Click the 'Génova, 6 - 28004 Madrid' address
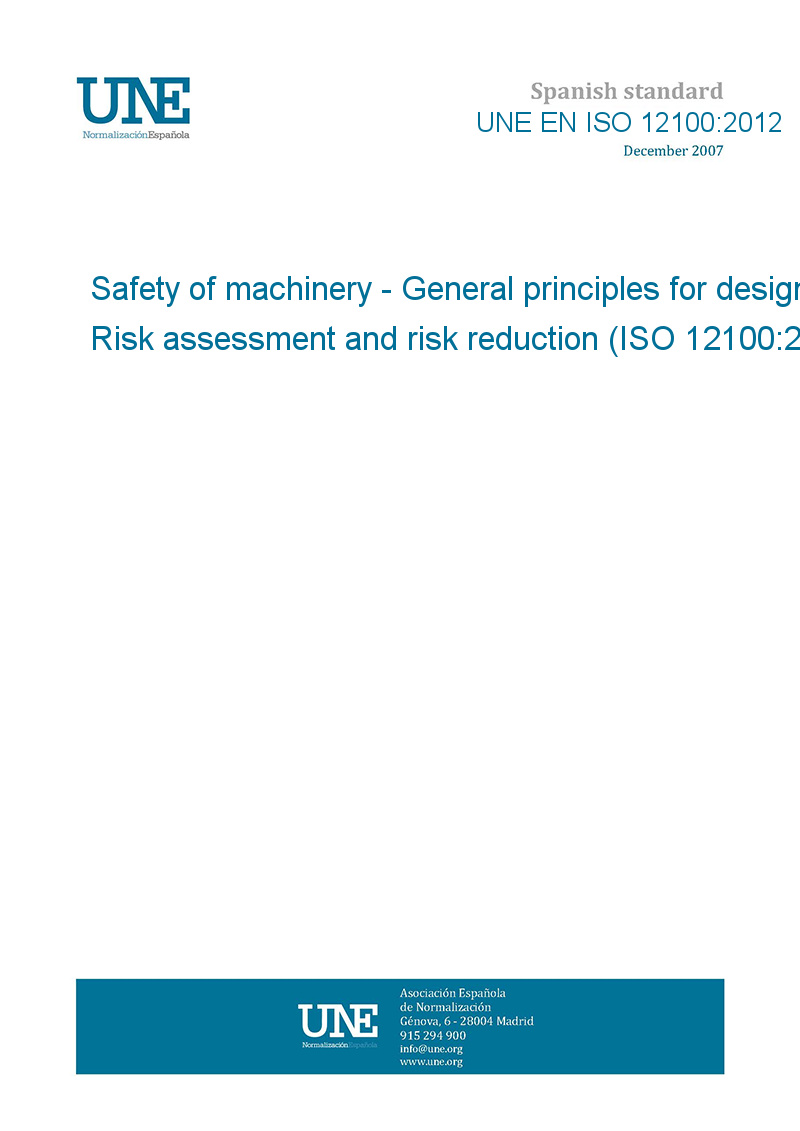This screenshot has width=800, height=1131. (467, 1021)
